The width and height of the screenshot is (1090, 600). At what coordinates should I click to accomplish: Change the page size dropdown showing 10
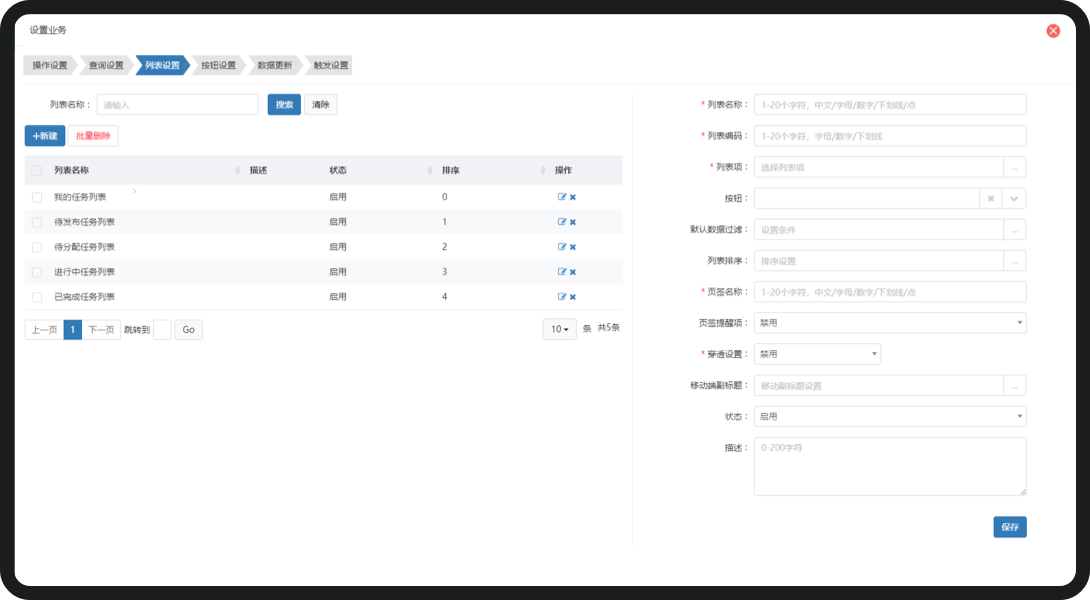(560, 329)
